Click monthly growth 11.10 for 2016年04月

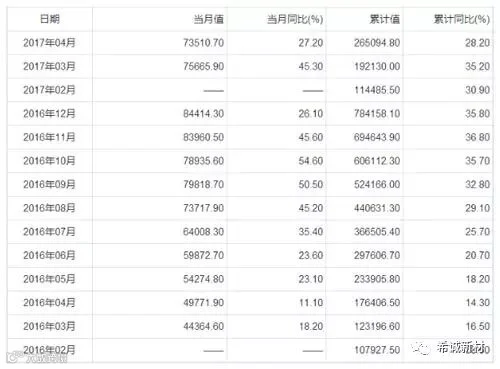coord(311,303)
